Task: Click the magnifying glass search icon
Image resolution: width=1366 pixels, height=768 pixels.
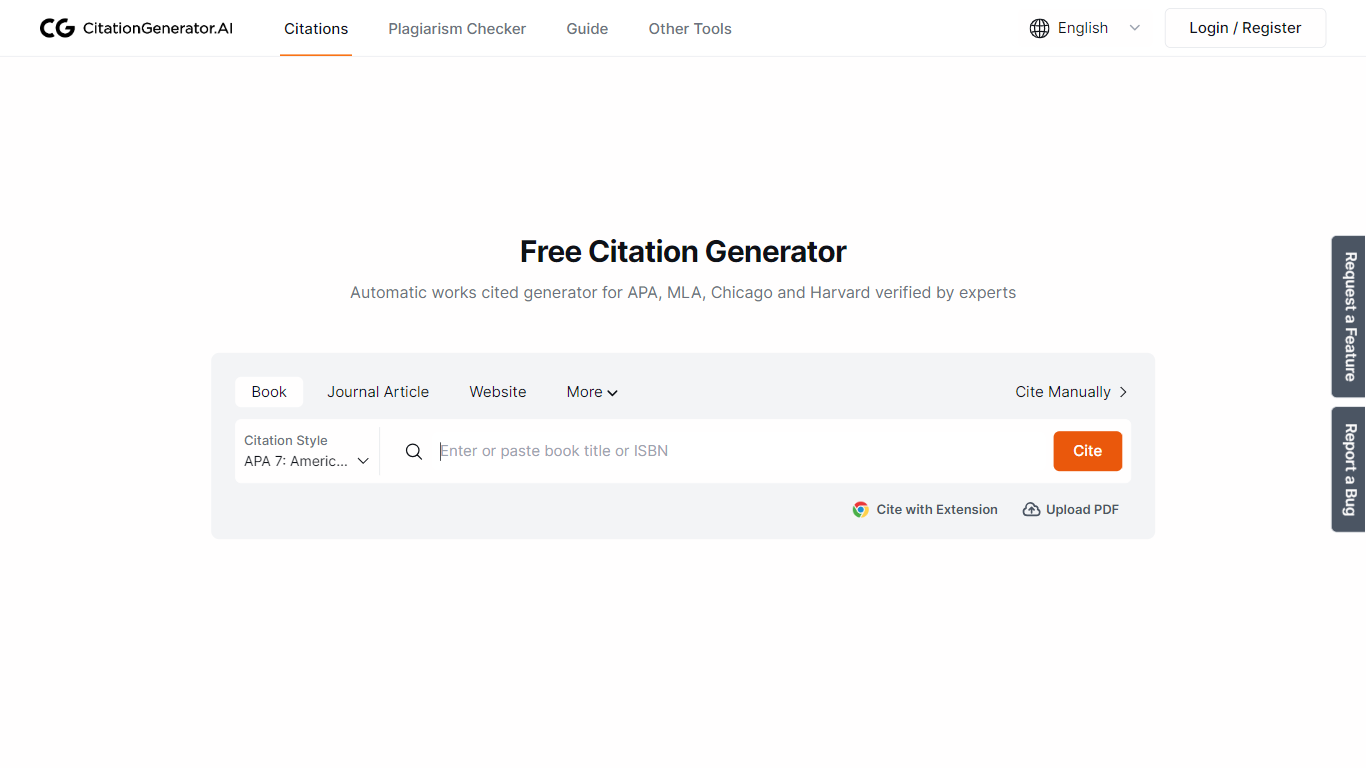Action: click(414, 451)
